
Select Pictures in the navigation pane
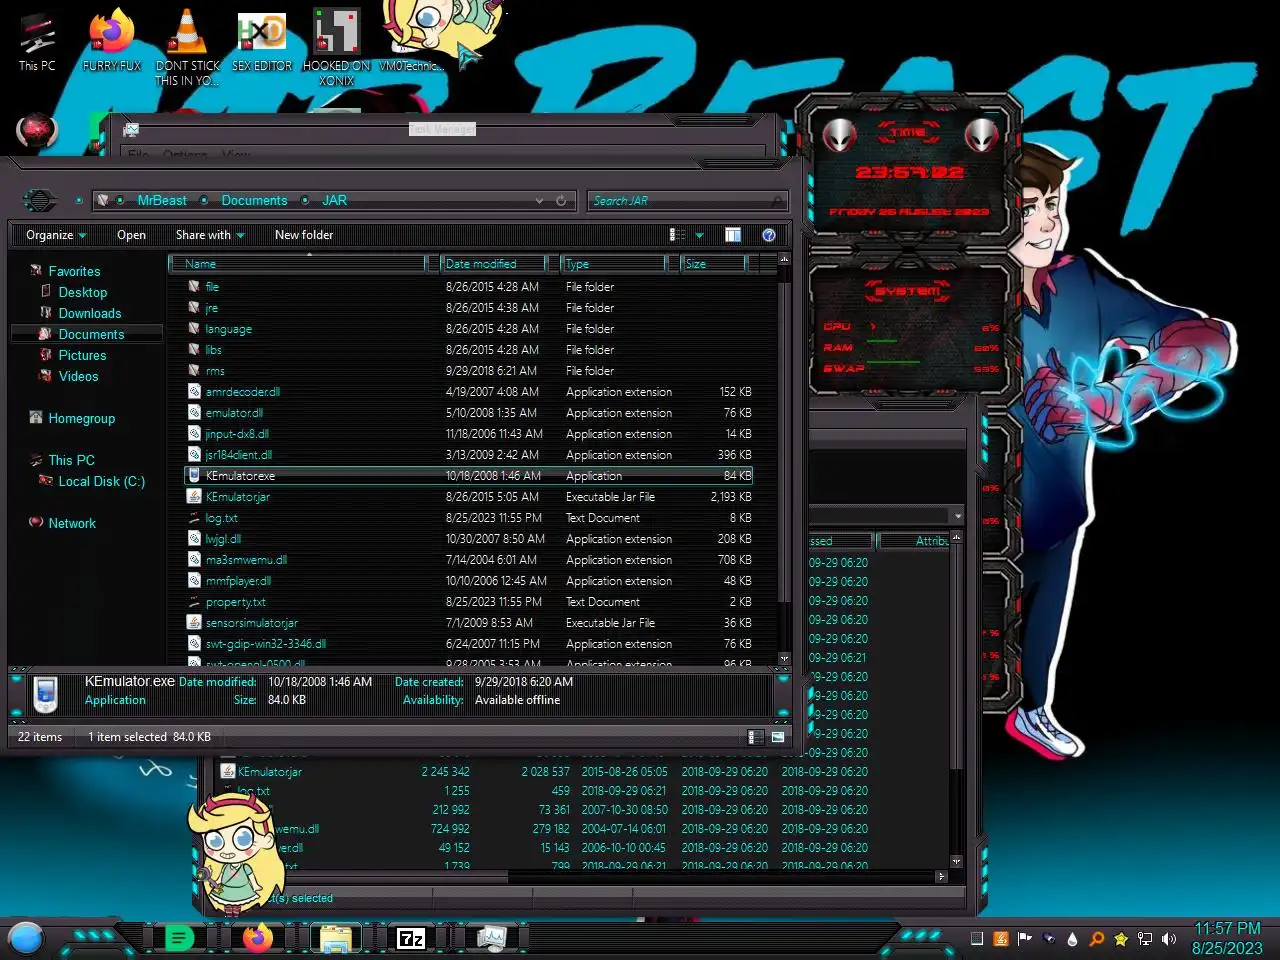coord(82,355)
